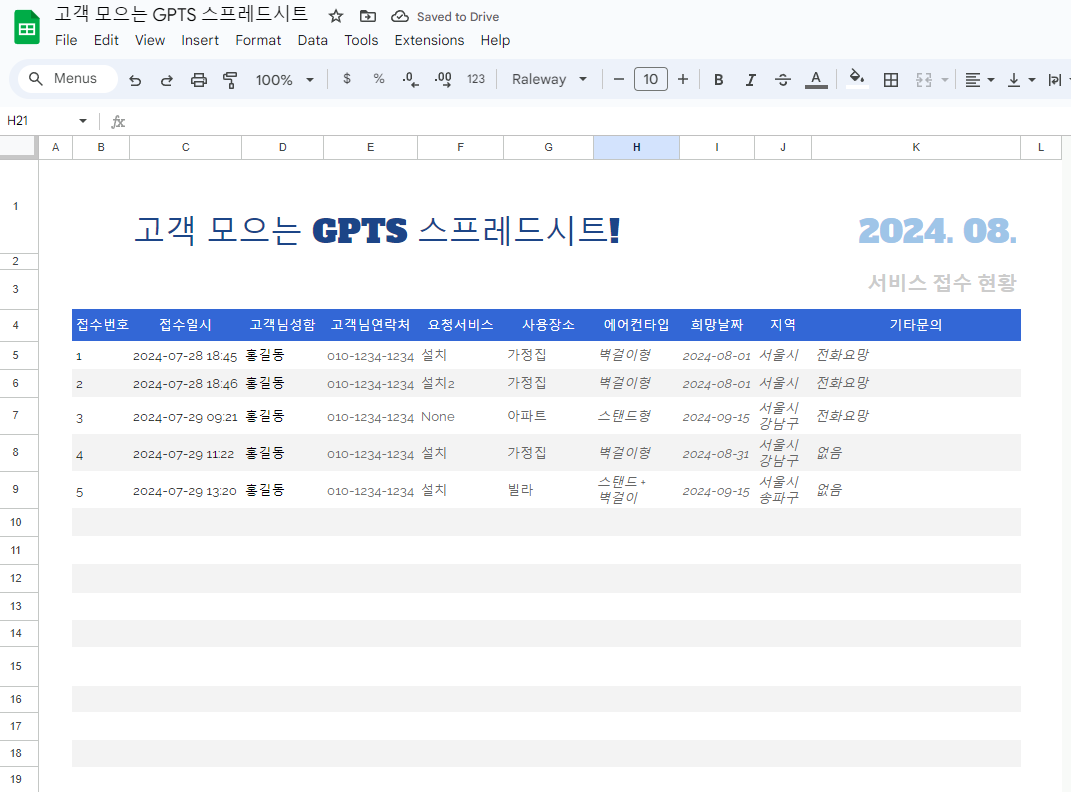Screen dimensions: 1071x792
Task: Toggle bold formatting
Action: pos(718,80)
